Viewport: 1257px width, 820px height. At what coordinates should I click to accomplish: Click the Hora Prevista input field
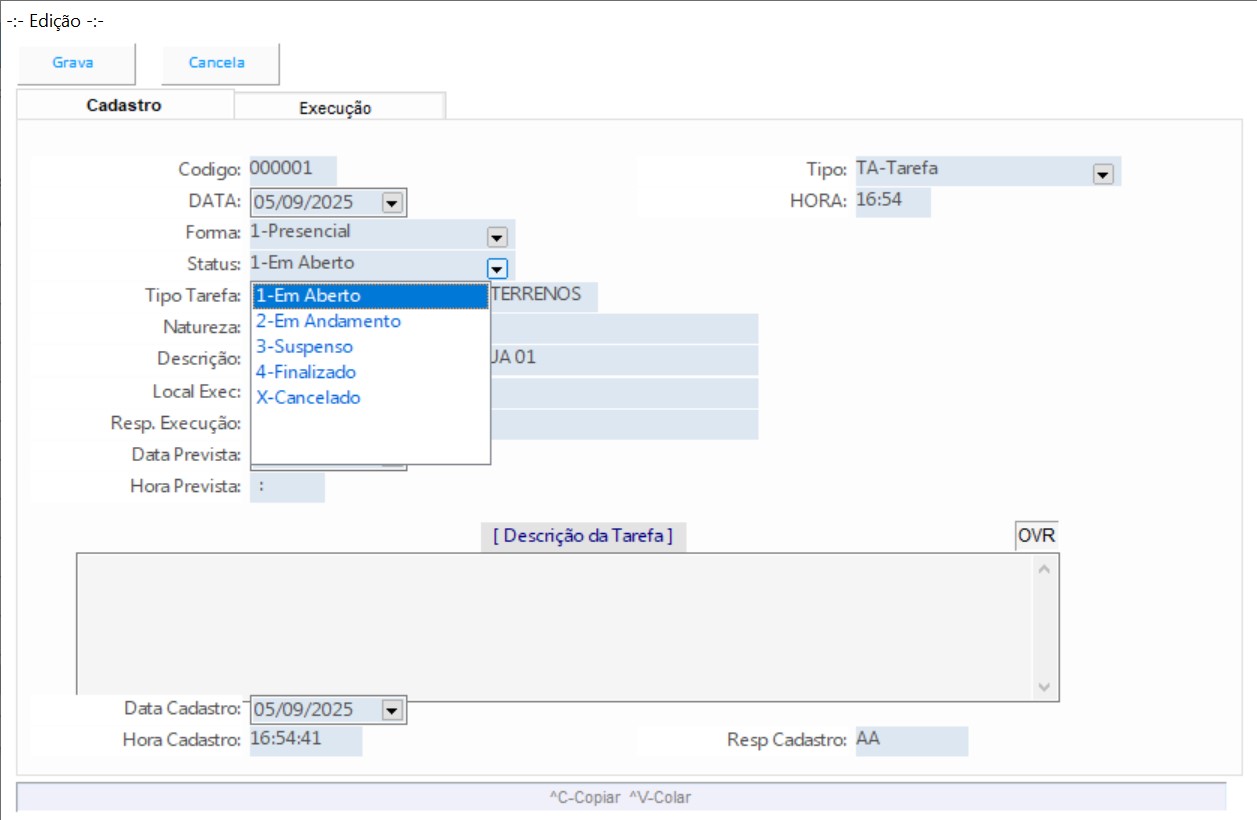[x=287, y=488]
